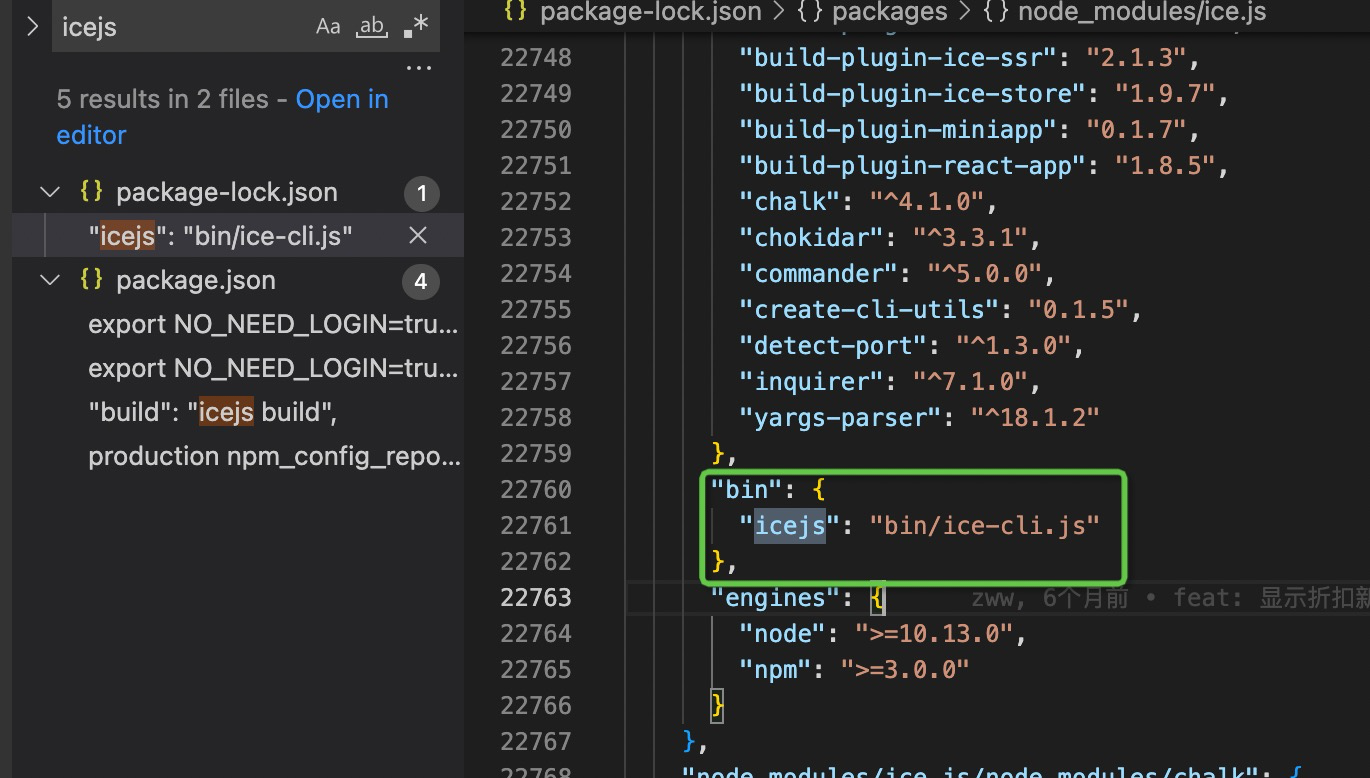Screen dimensions: 1370x778
Task: Click ">=10.13.0" node version value
Action: pyautogui.click(x=935, y=633)
